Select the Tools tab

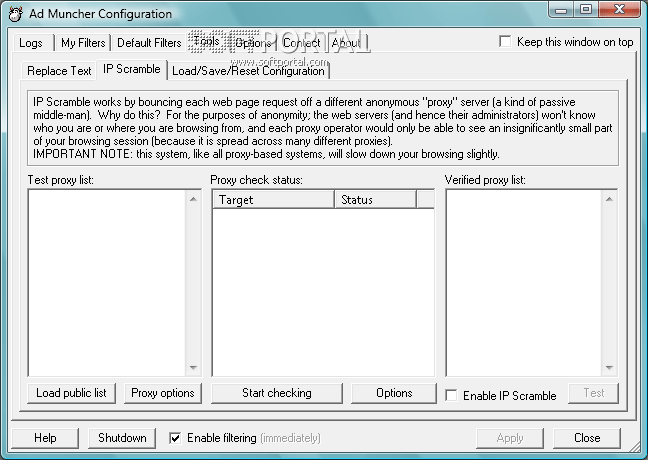[207, 41]
